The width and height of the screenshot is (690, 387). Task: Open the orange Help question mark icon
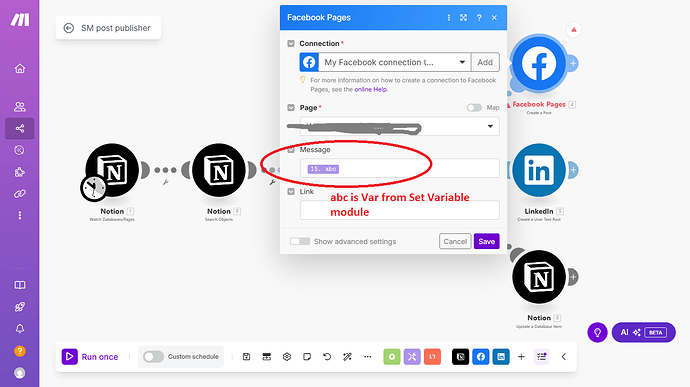pos(20,351)
